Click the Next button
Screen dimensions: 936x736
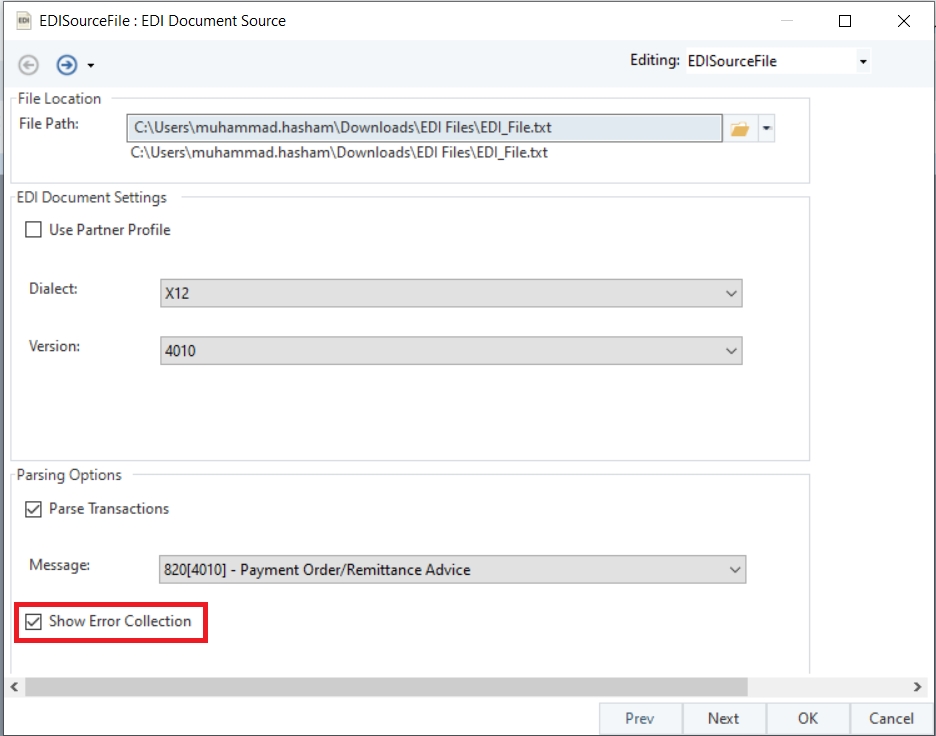[x=723, y=719]
